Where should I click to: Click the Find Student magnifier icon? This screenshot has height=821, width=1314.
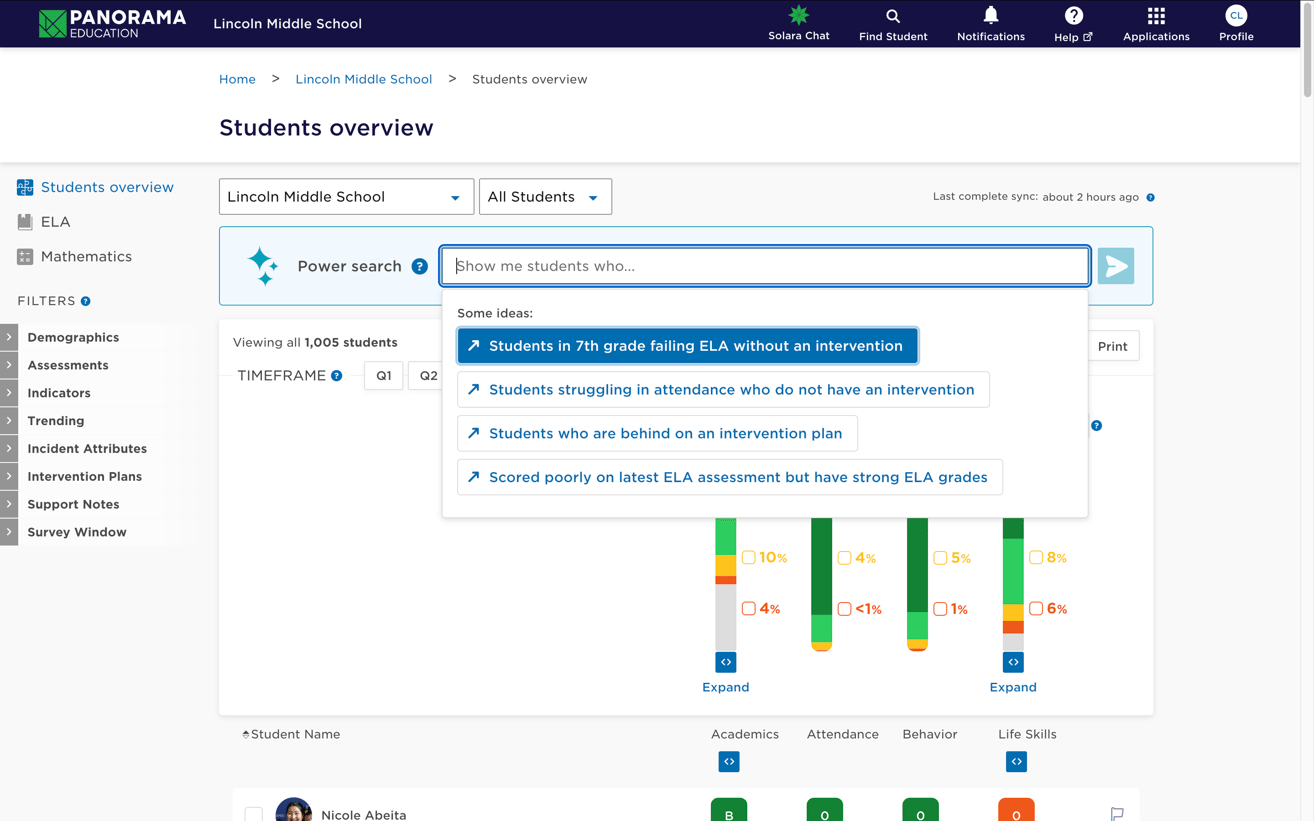click(892, 17)
